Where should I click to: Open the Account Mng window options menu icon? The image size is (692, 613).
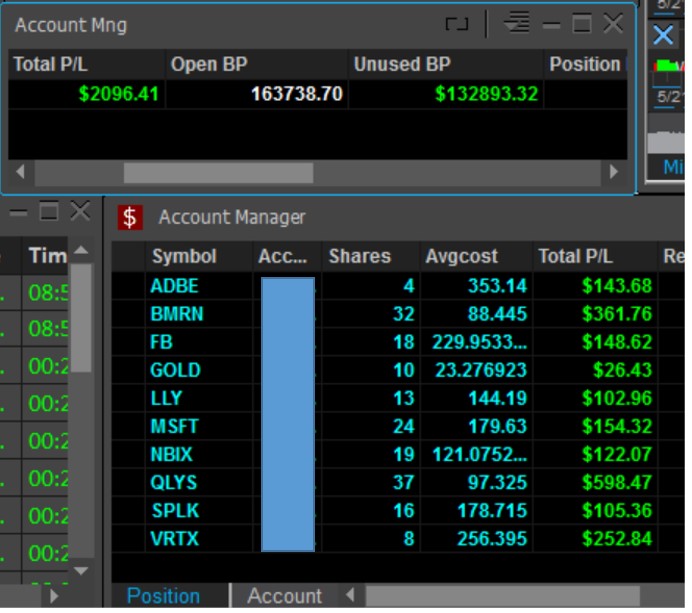point(516,24)
